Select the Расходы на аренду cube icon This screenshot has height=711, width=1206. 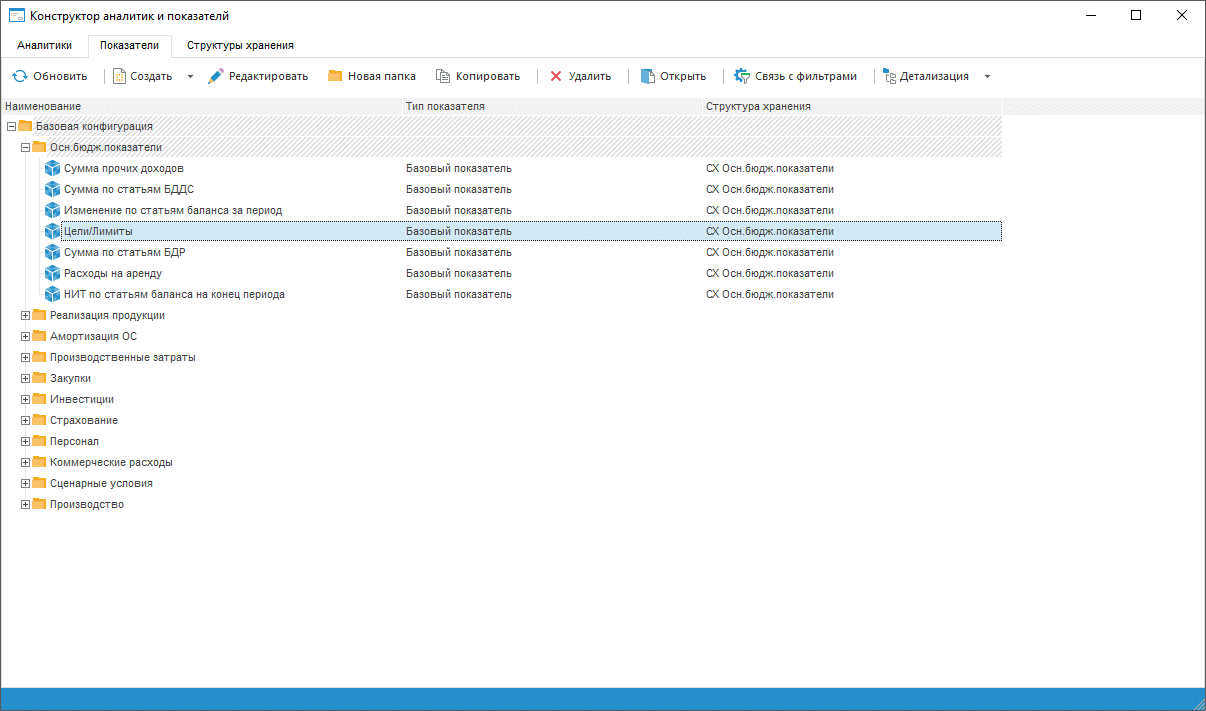pos(53,273)
